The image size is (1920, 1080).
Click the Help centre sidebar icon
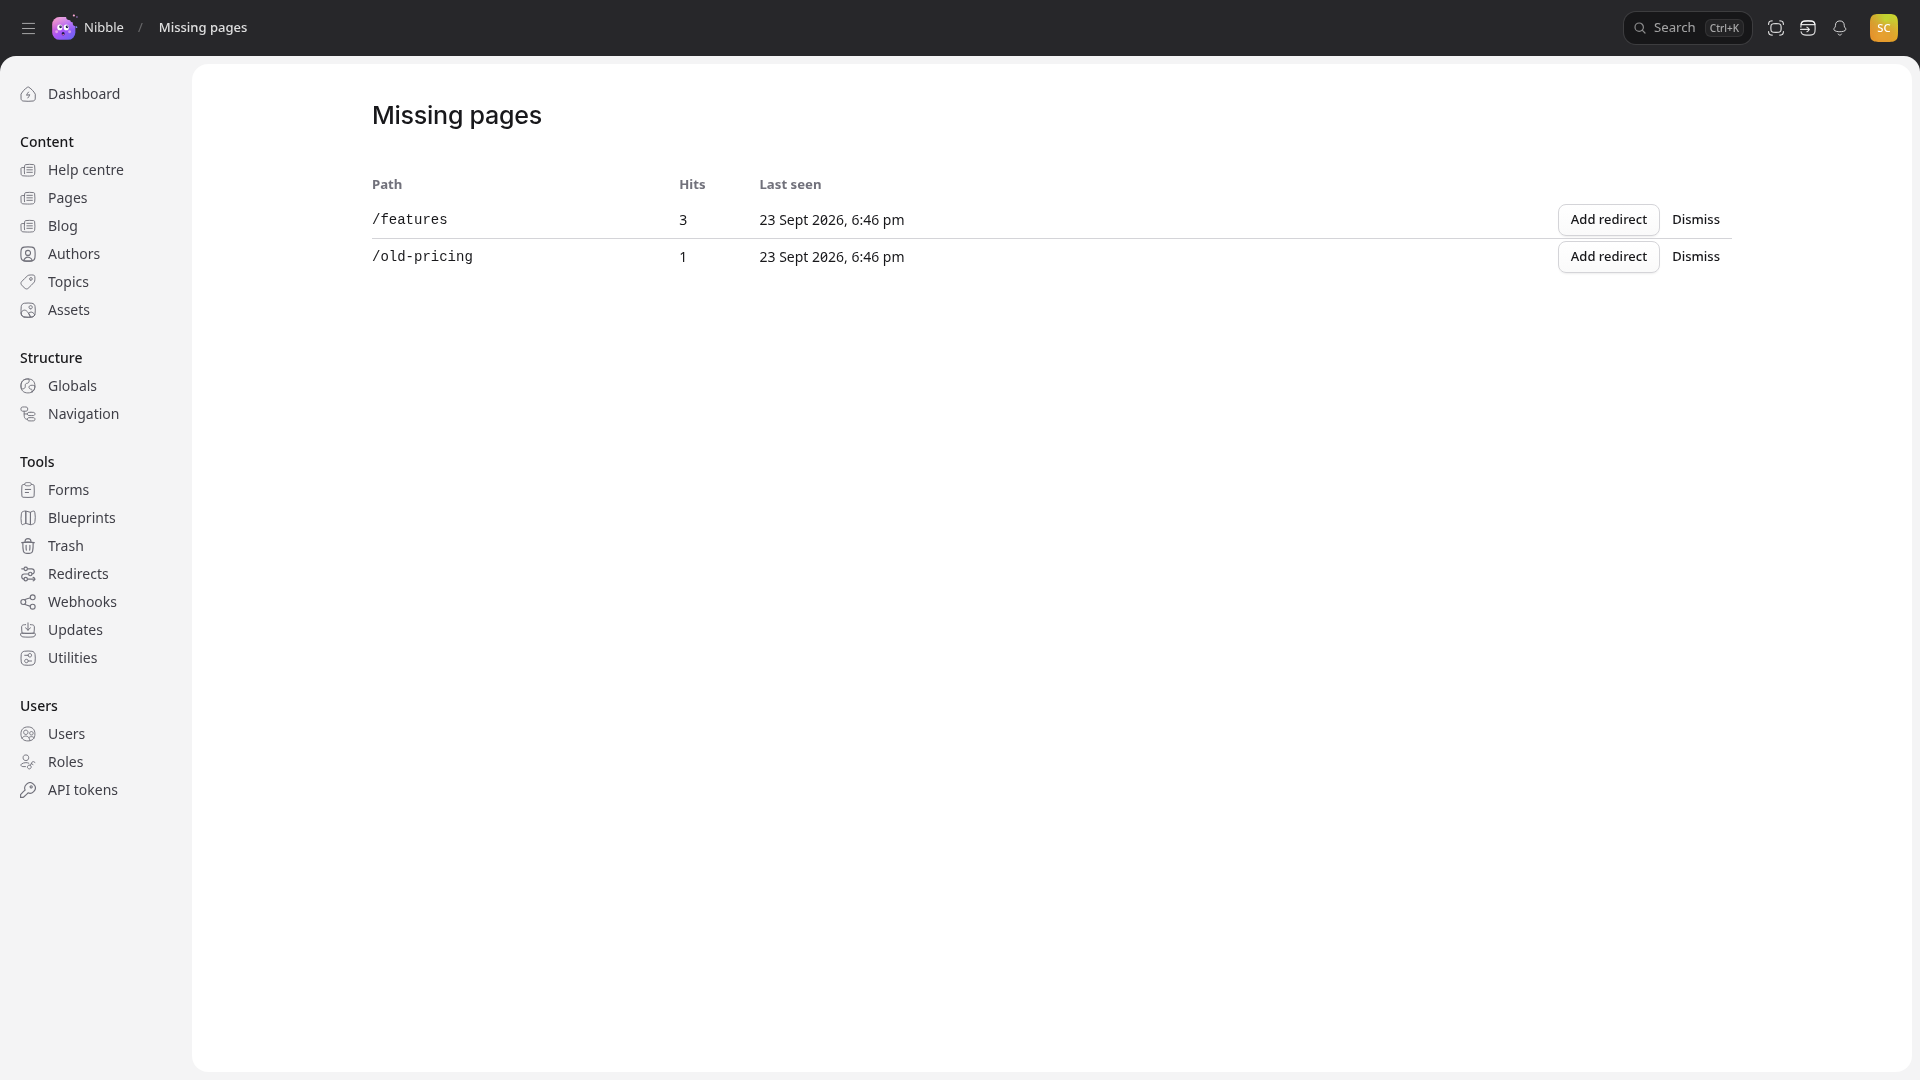28,170
